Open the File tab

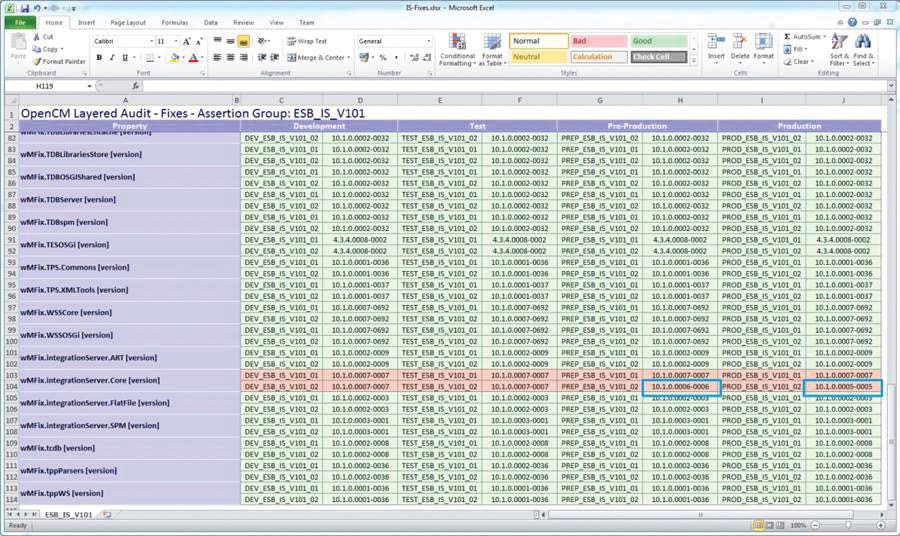(x=21, y=22)
